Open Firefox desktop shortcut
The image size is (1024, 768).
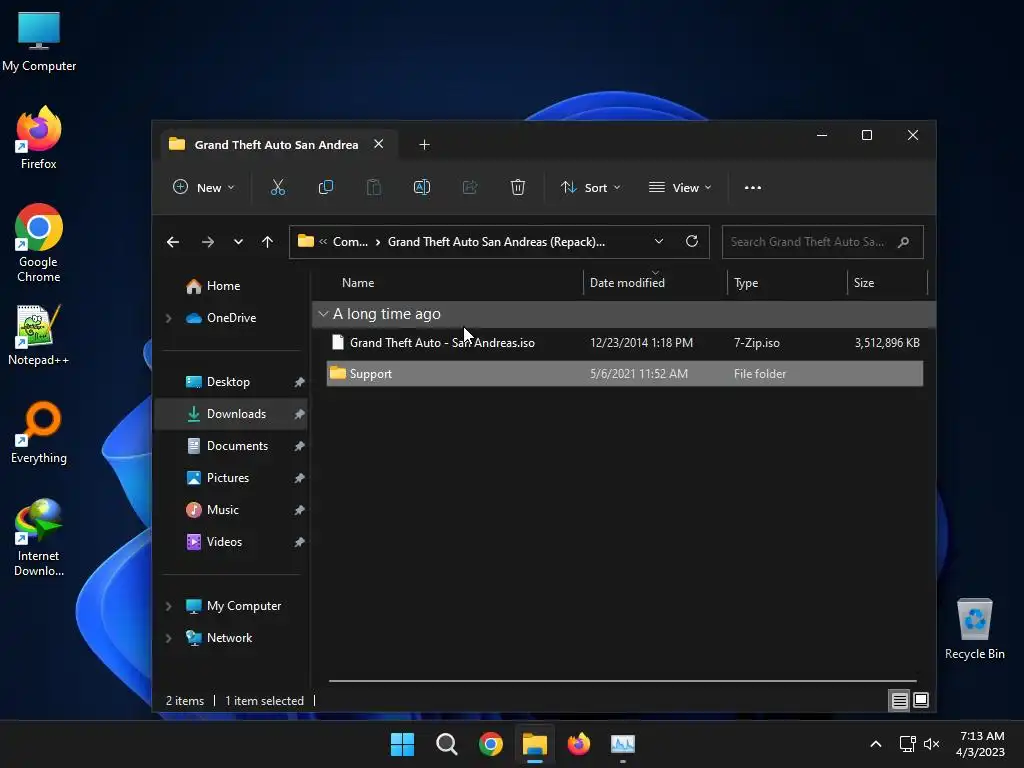coord(39,138)
